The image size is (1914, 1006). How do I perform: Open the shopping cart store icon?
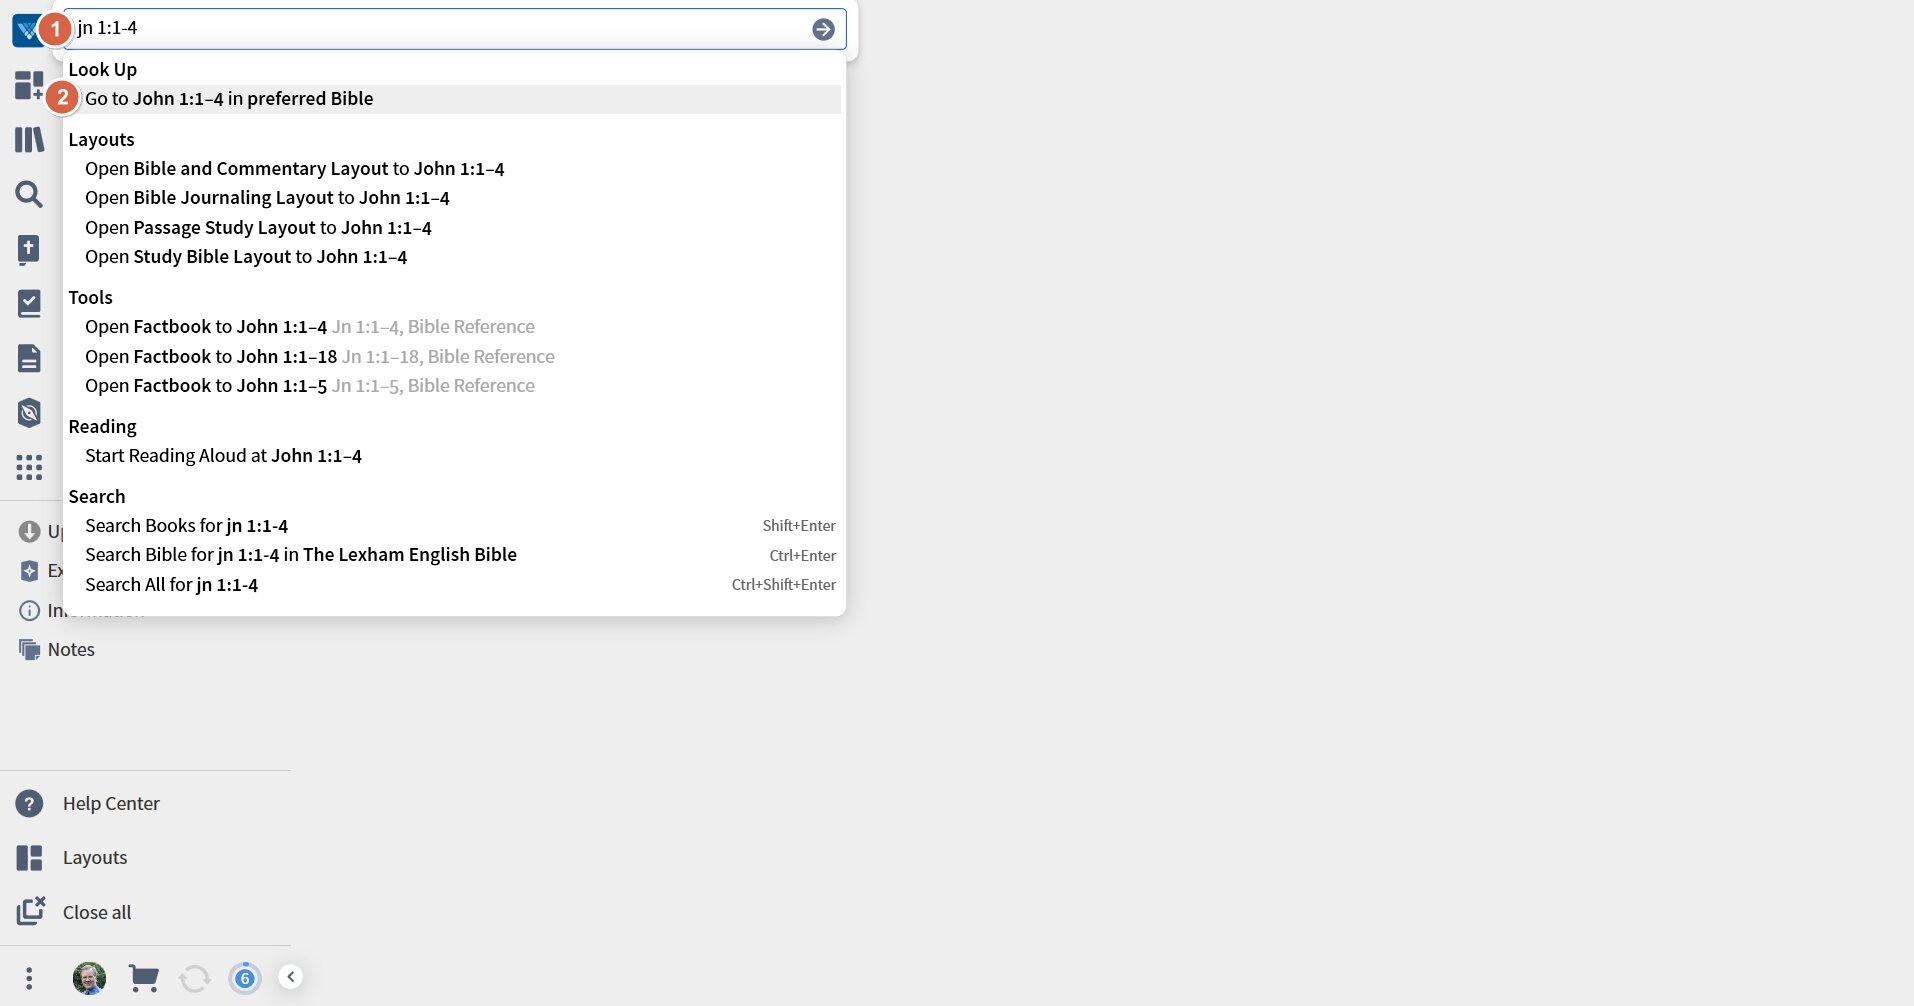coord(144,978)
